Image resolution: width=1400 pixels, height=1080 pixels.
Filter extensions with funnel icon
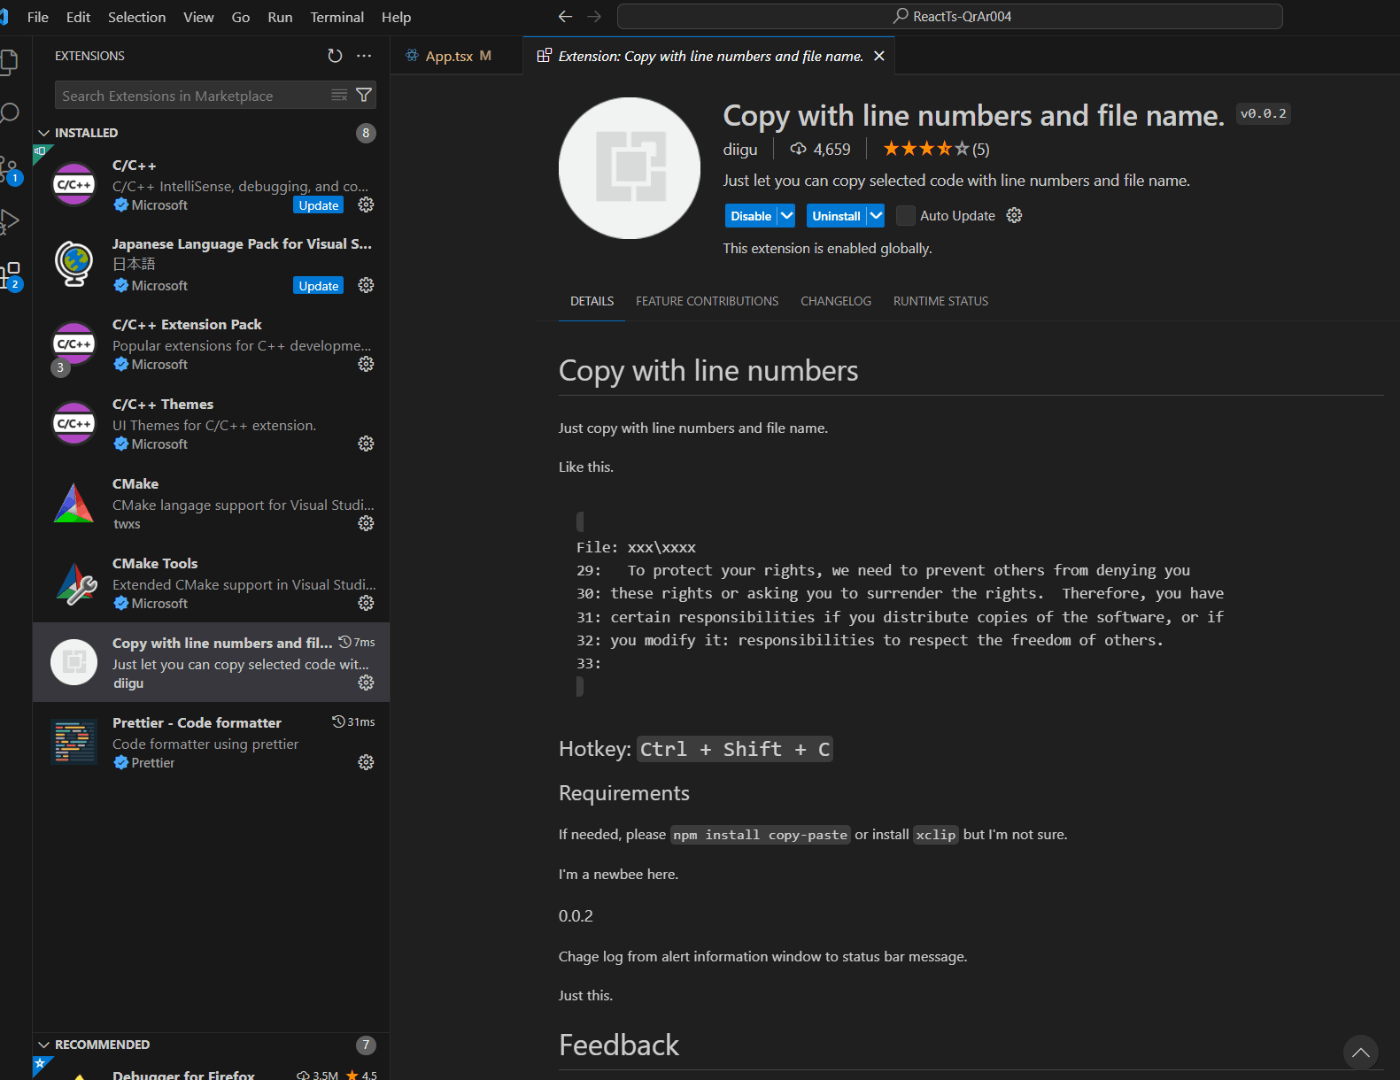click(x=364, y=95)
